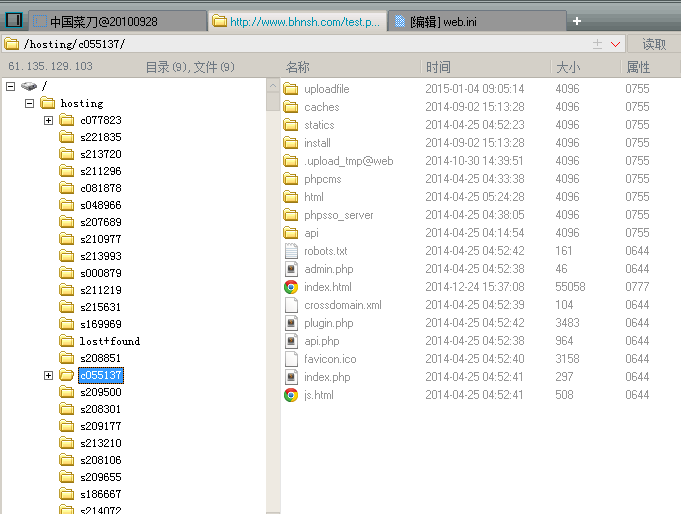
Task: Click the robots.txt file icon
Action: click(291, 251)
